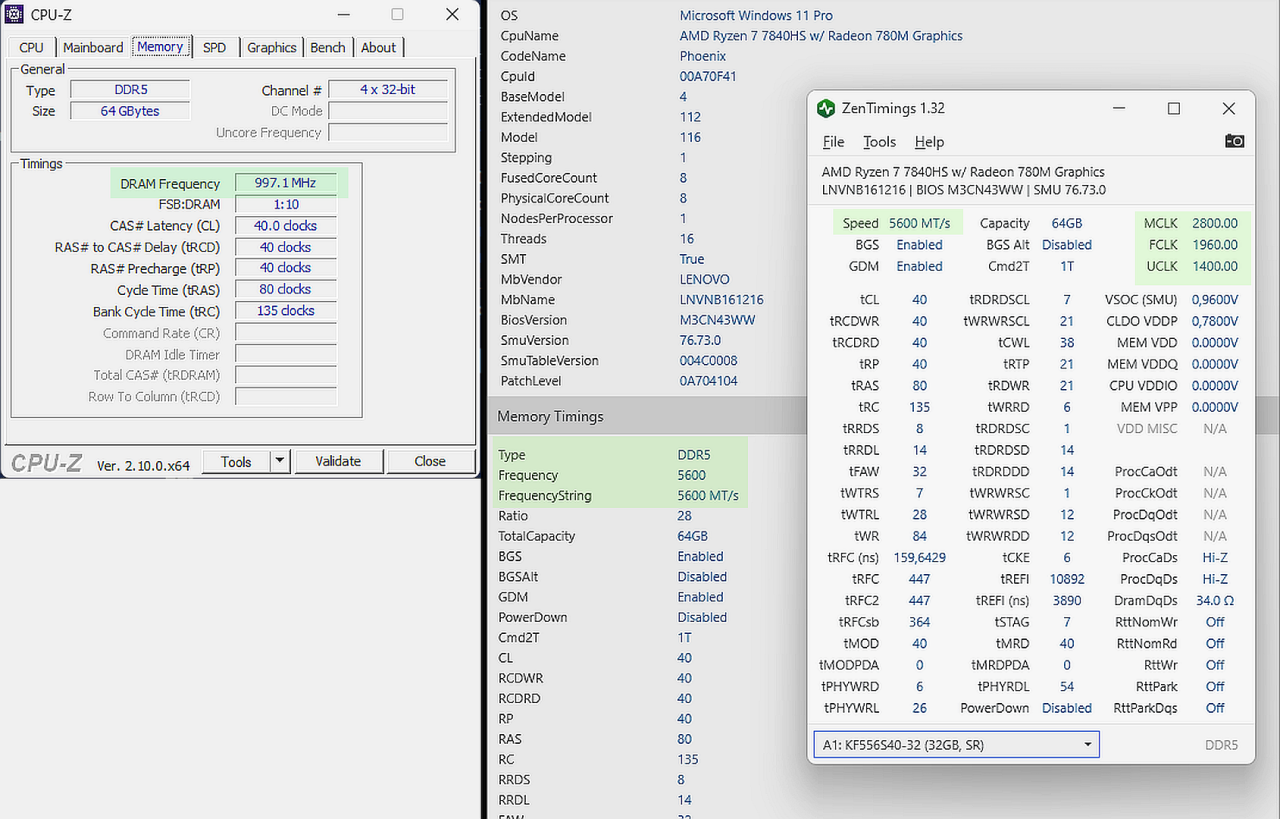Minimize the ZenTimings window
Viewport: 1280px width, 819px height.
tap(1119, 108)
